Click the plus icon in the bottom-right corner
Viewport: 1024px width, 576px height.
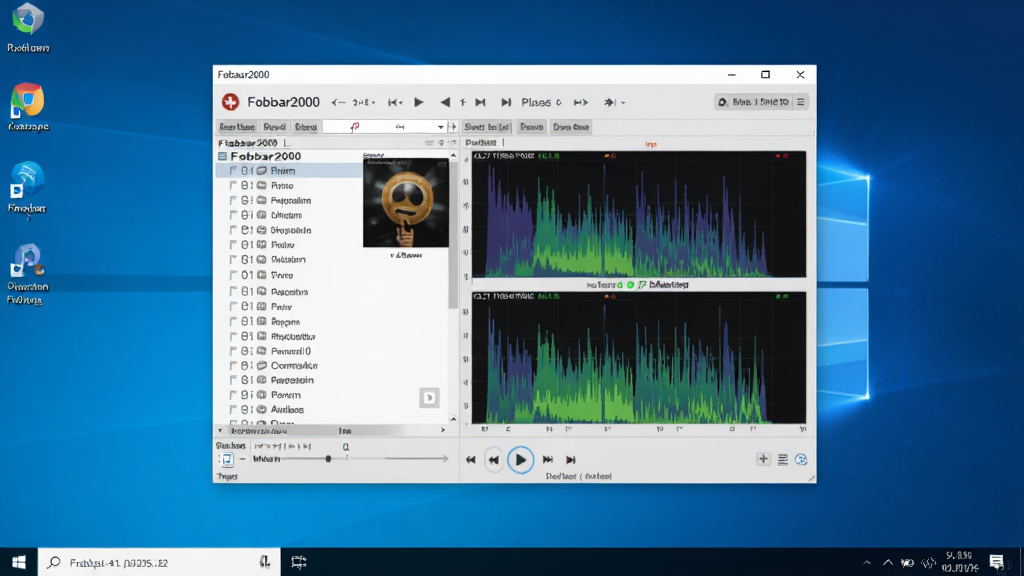[763, 459]
